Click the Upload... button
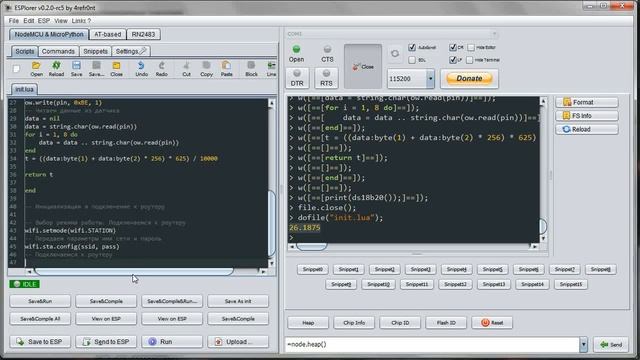This screenshot has width=640, height=360. point(238,342)
